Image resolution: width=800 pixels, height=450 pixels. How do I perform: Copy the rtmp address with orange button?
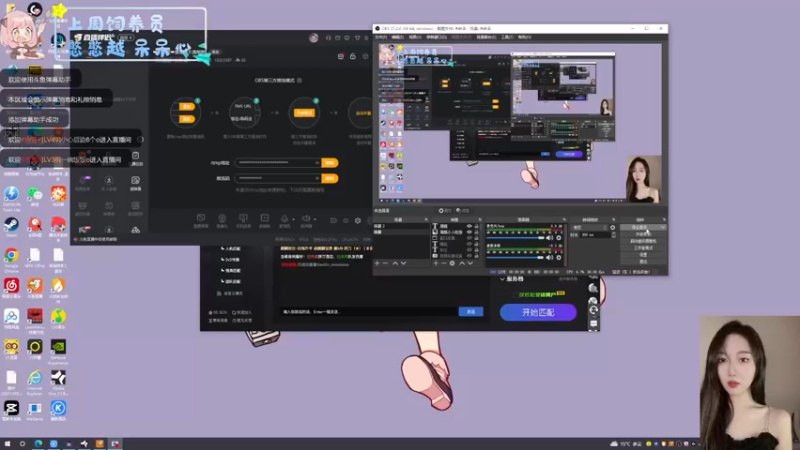pyautogui.click(x=330, y=163)
